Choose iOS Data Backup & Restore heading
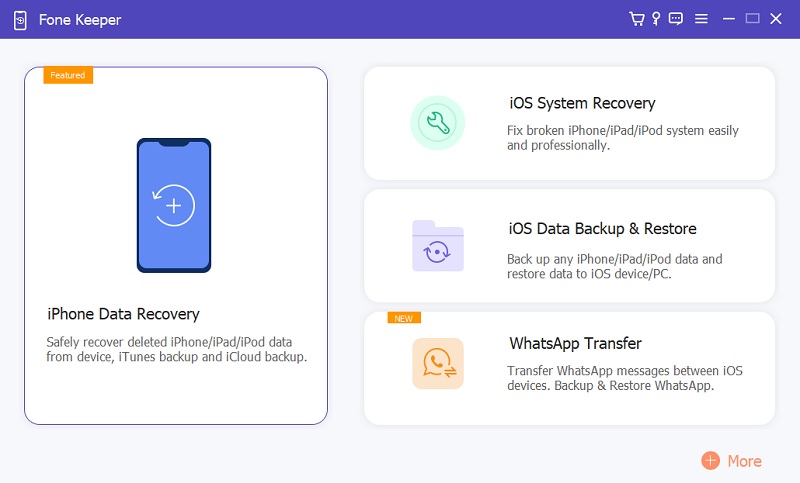800x483 pixels. (602, 229)
